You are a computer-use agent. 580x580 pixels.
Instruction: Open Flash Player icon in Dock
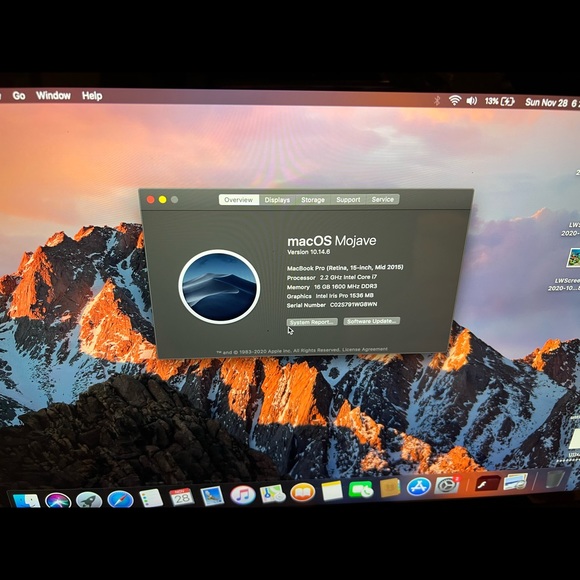[x=488, y=484]
